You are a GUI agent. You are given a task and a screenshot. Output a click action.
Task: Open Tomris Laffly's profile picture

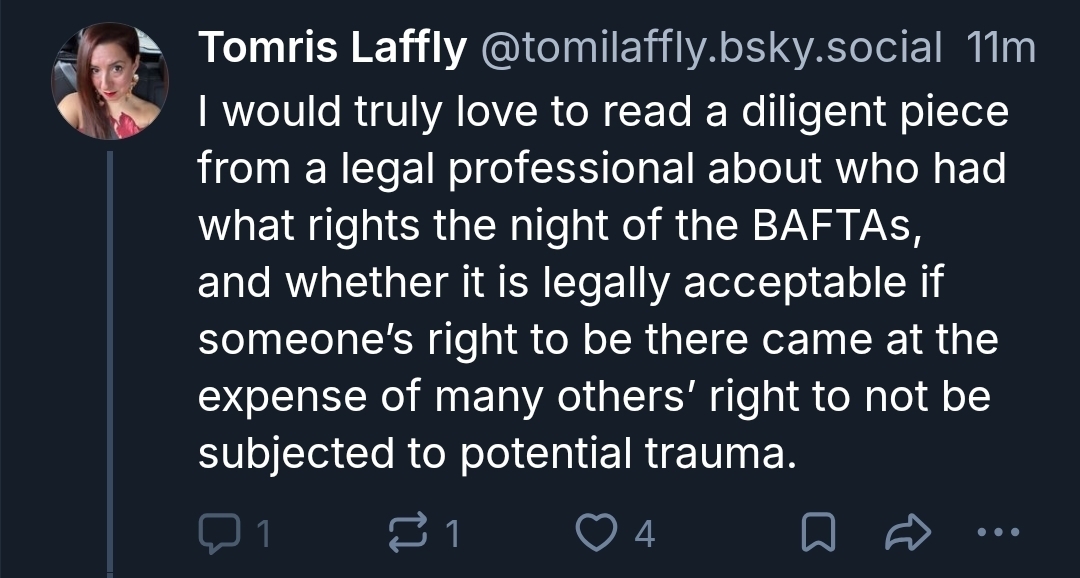tap(110, 81)
